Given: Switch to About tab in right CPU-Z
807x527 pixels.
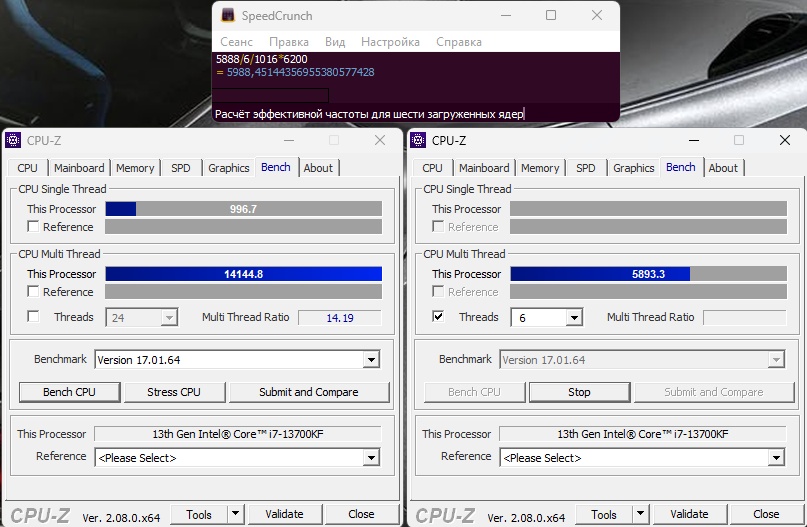Looking at the screenshot, I should point(723,168).
